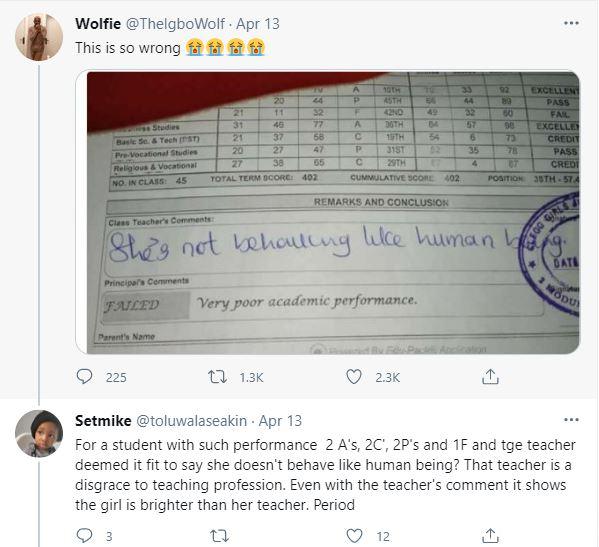Share Setmike's reply via share icon
The image size is (599, 547).
(490, 536)
